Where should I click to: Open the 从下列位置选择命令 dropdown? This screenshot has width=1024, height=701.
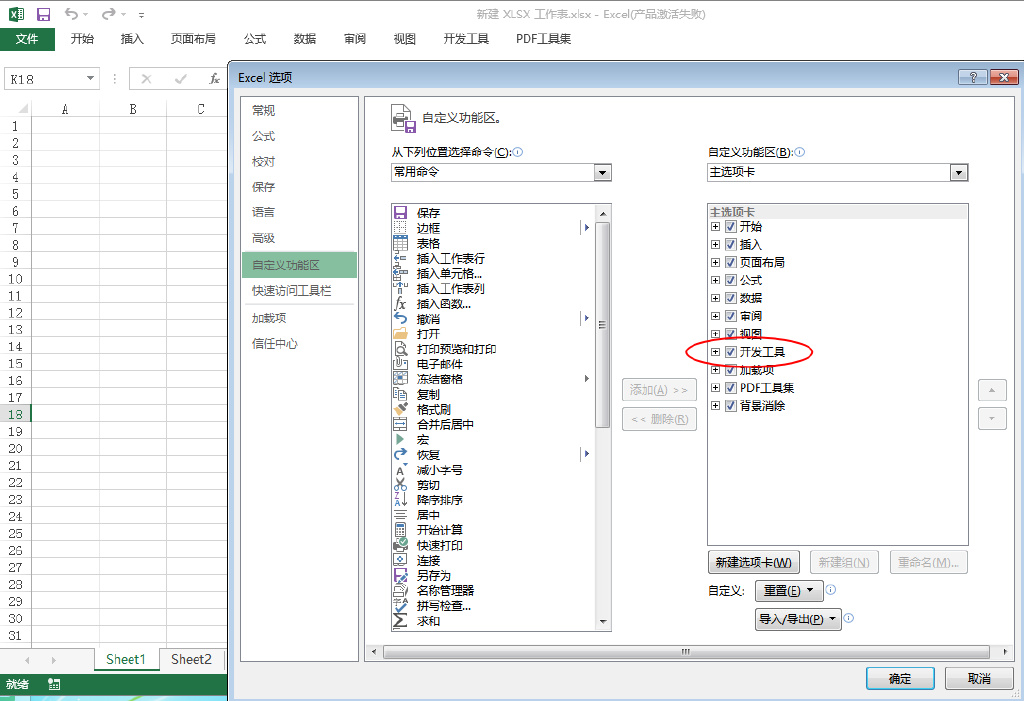click(x=602, y=172)
